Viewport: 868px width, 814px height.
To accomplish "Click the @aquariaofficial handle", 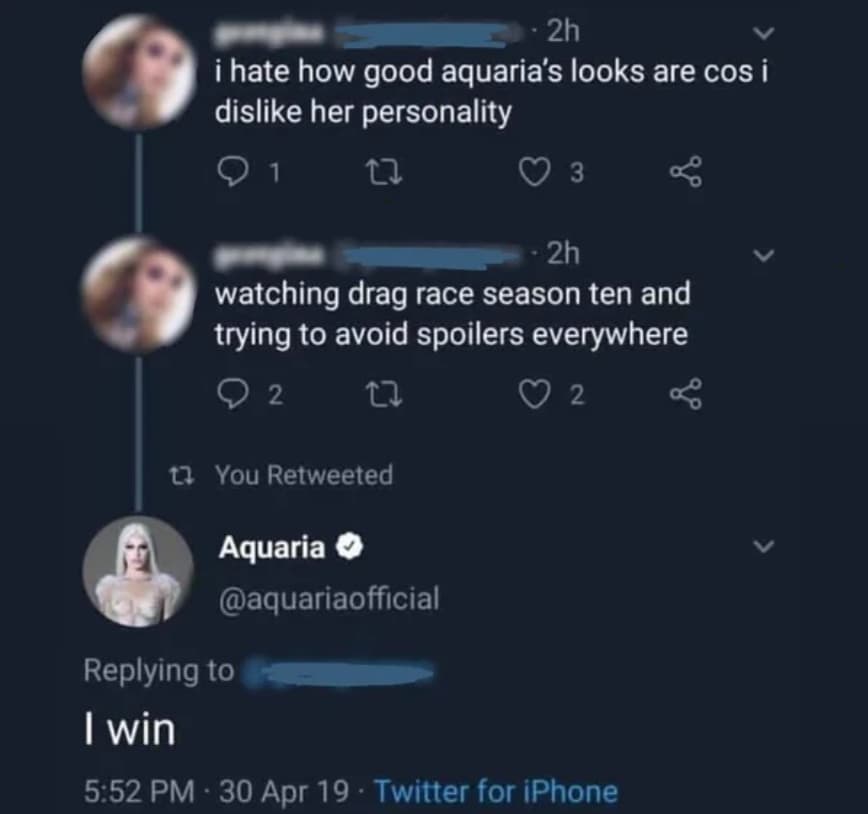I will 329,599.
